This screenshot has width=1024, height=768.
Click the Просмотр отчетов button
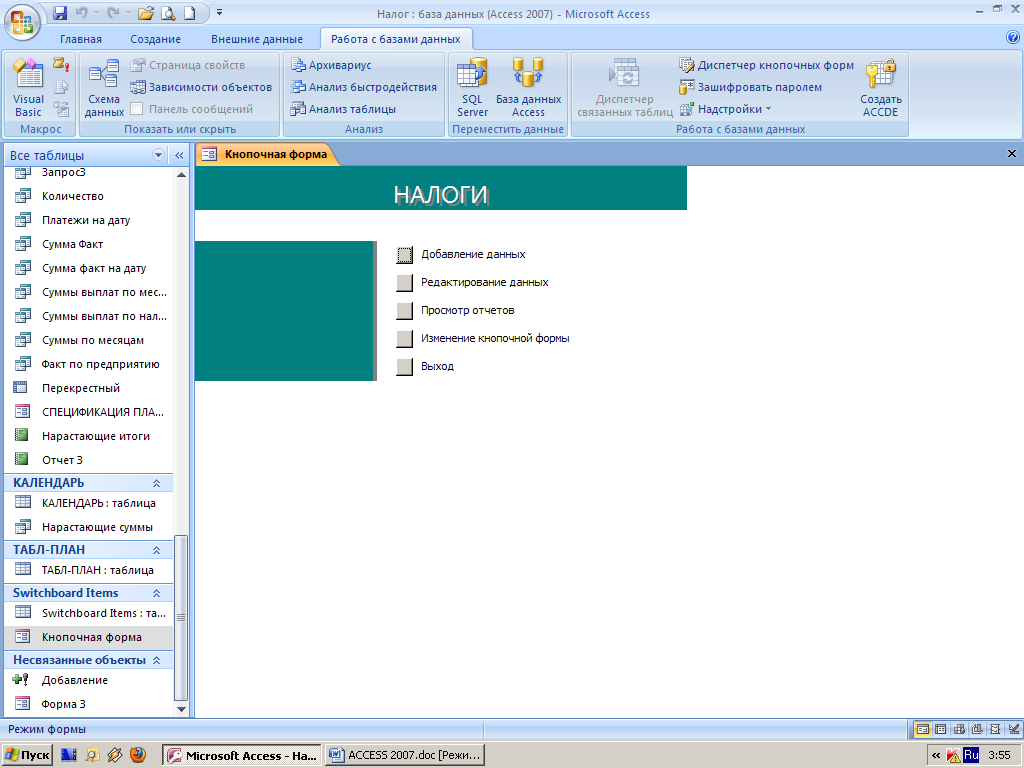(x=404, y=311)
